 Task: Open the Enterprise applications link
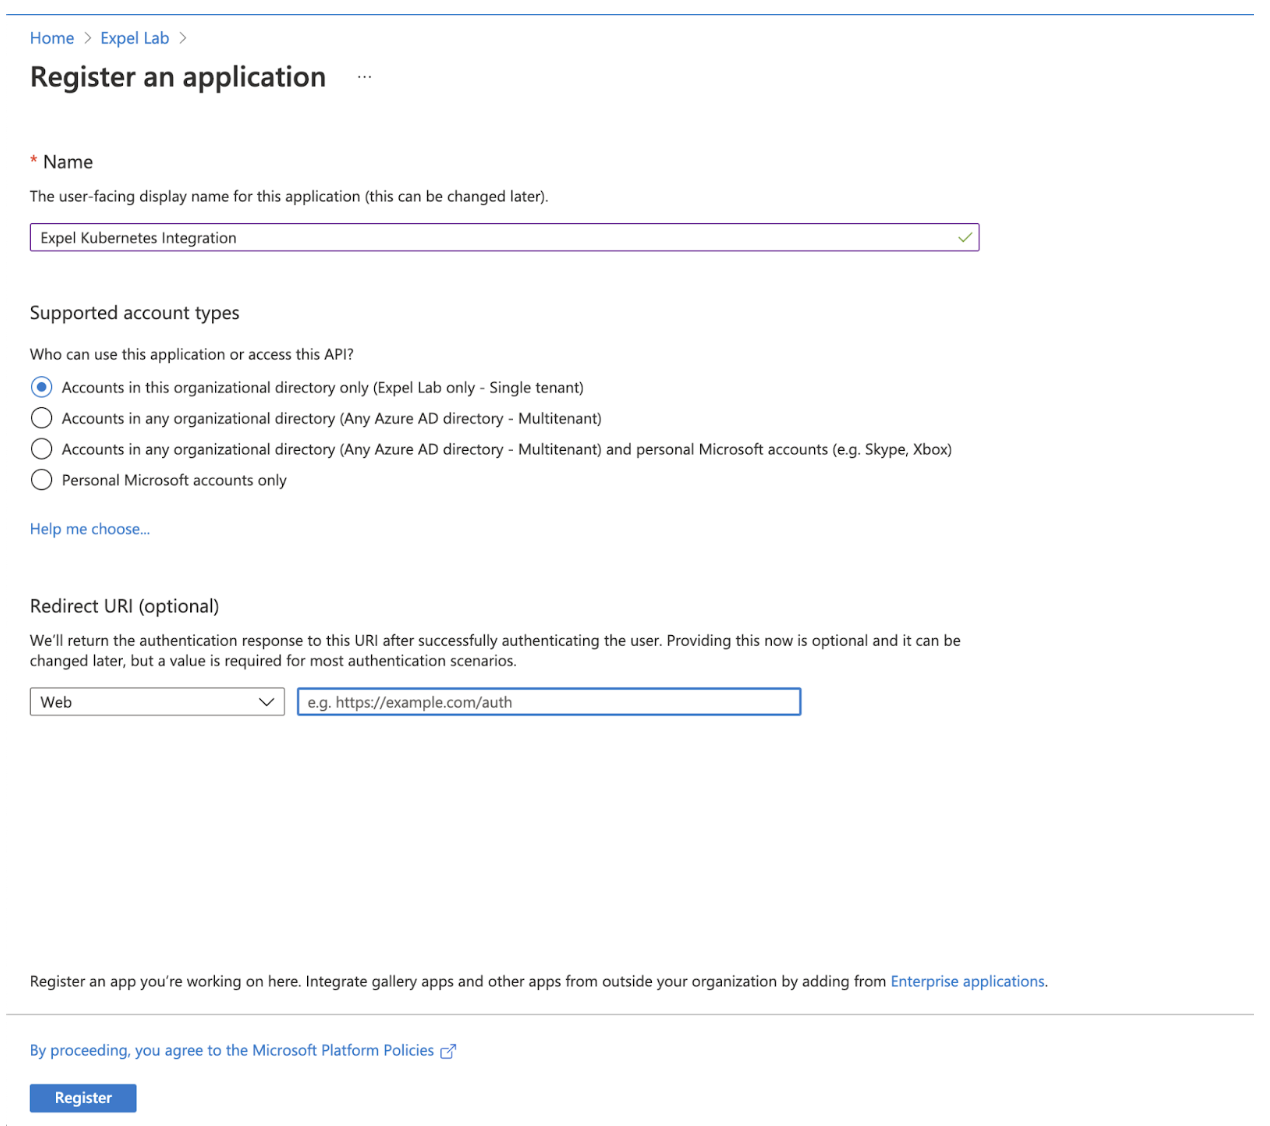click(x=968, y=982)
